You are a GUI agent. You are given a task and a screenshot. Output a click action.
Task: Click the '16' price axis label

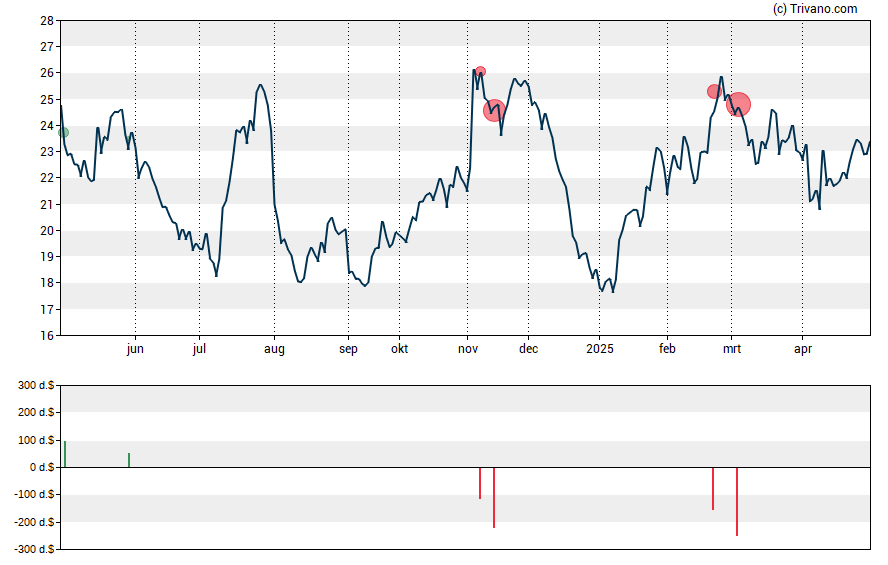coord(47,336)
